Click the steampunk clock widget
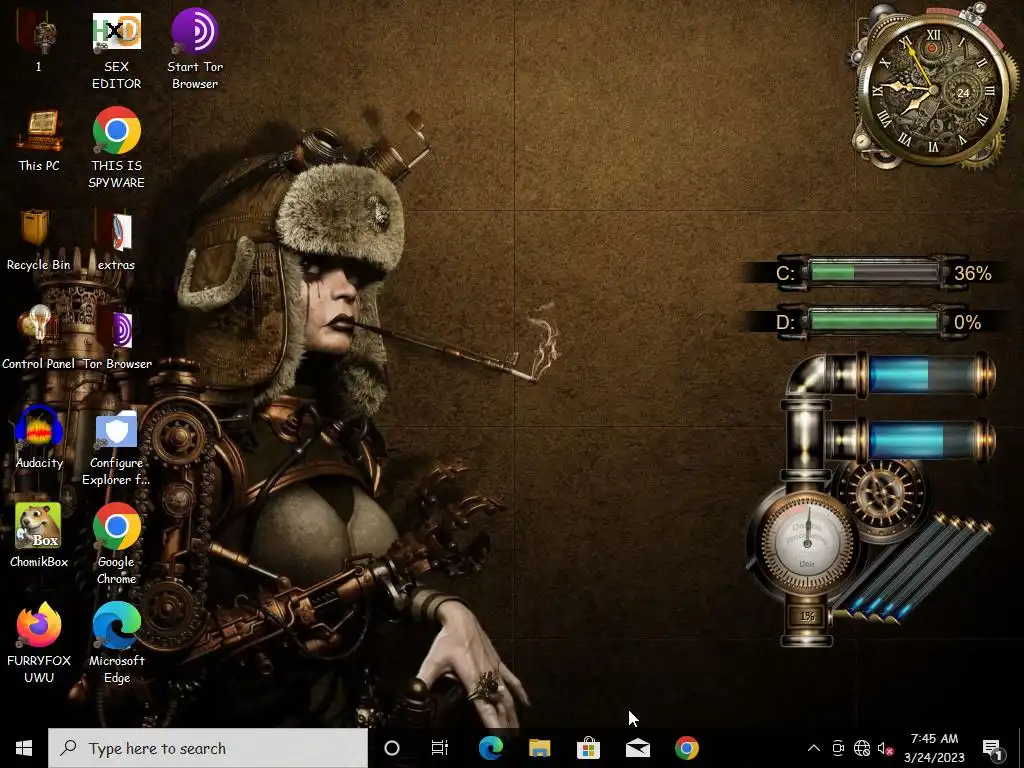This screenshot has height=768, width=1024. [933, 88]
